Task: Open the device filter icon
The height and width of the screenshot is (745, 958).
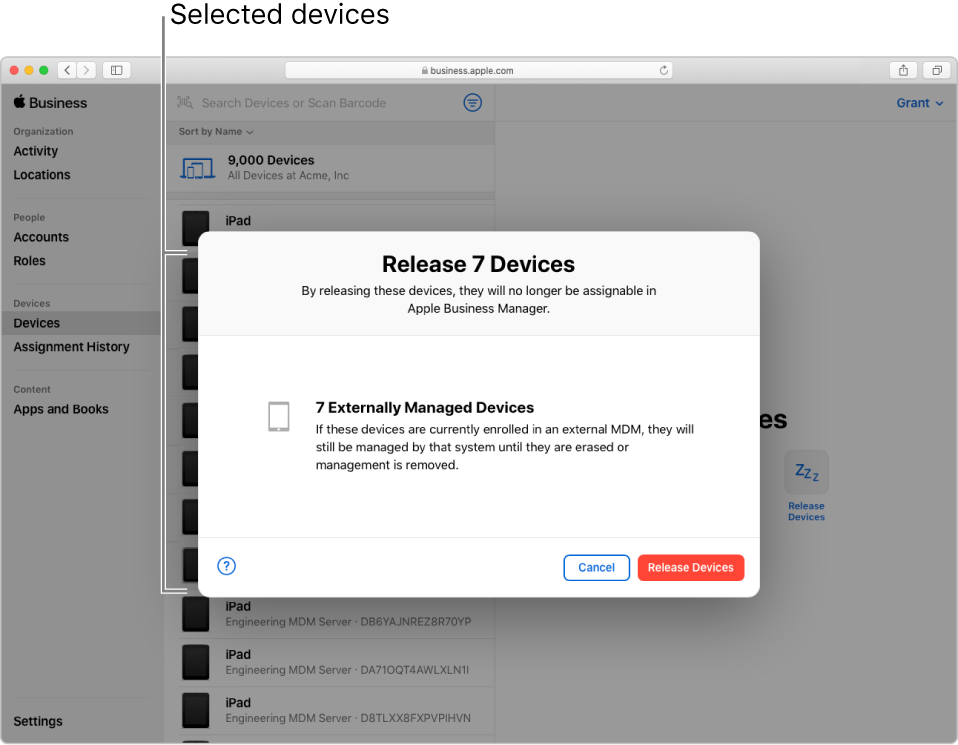Action: pos(472,103)
